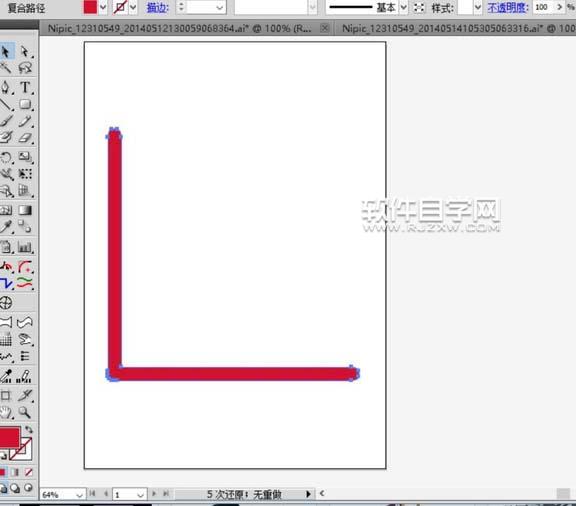The image size is (576, 506).
Task: Pick the Type tool
Action: point(25,87)
